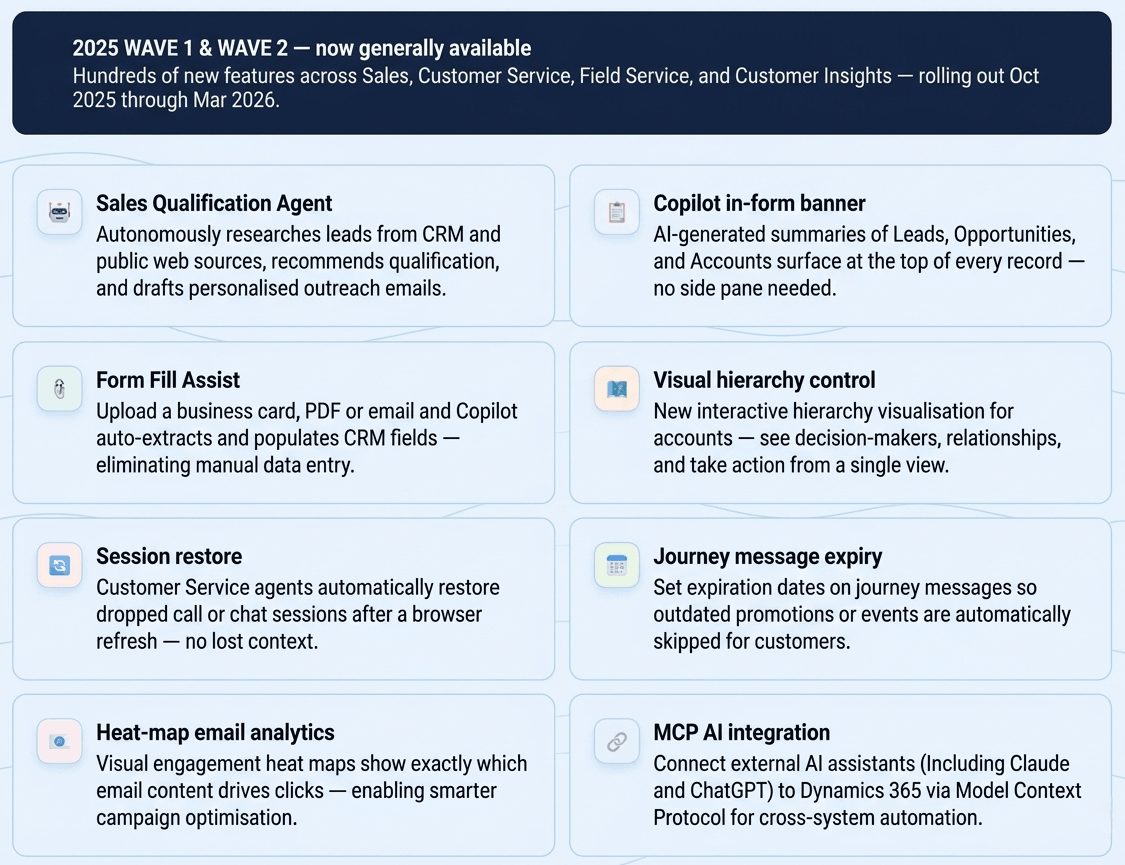Open the Form Fill Assist title

168,380
